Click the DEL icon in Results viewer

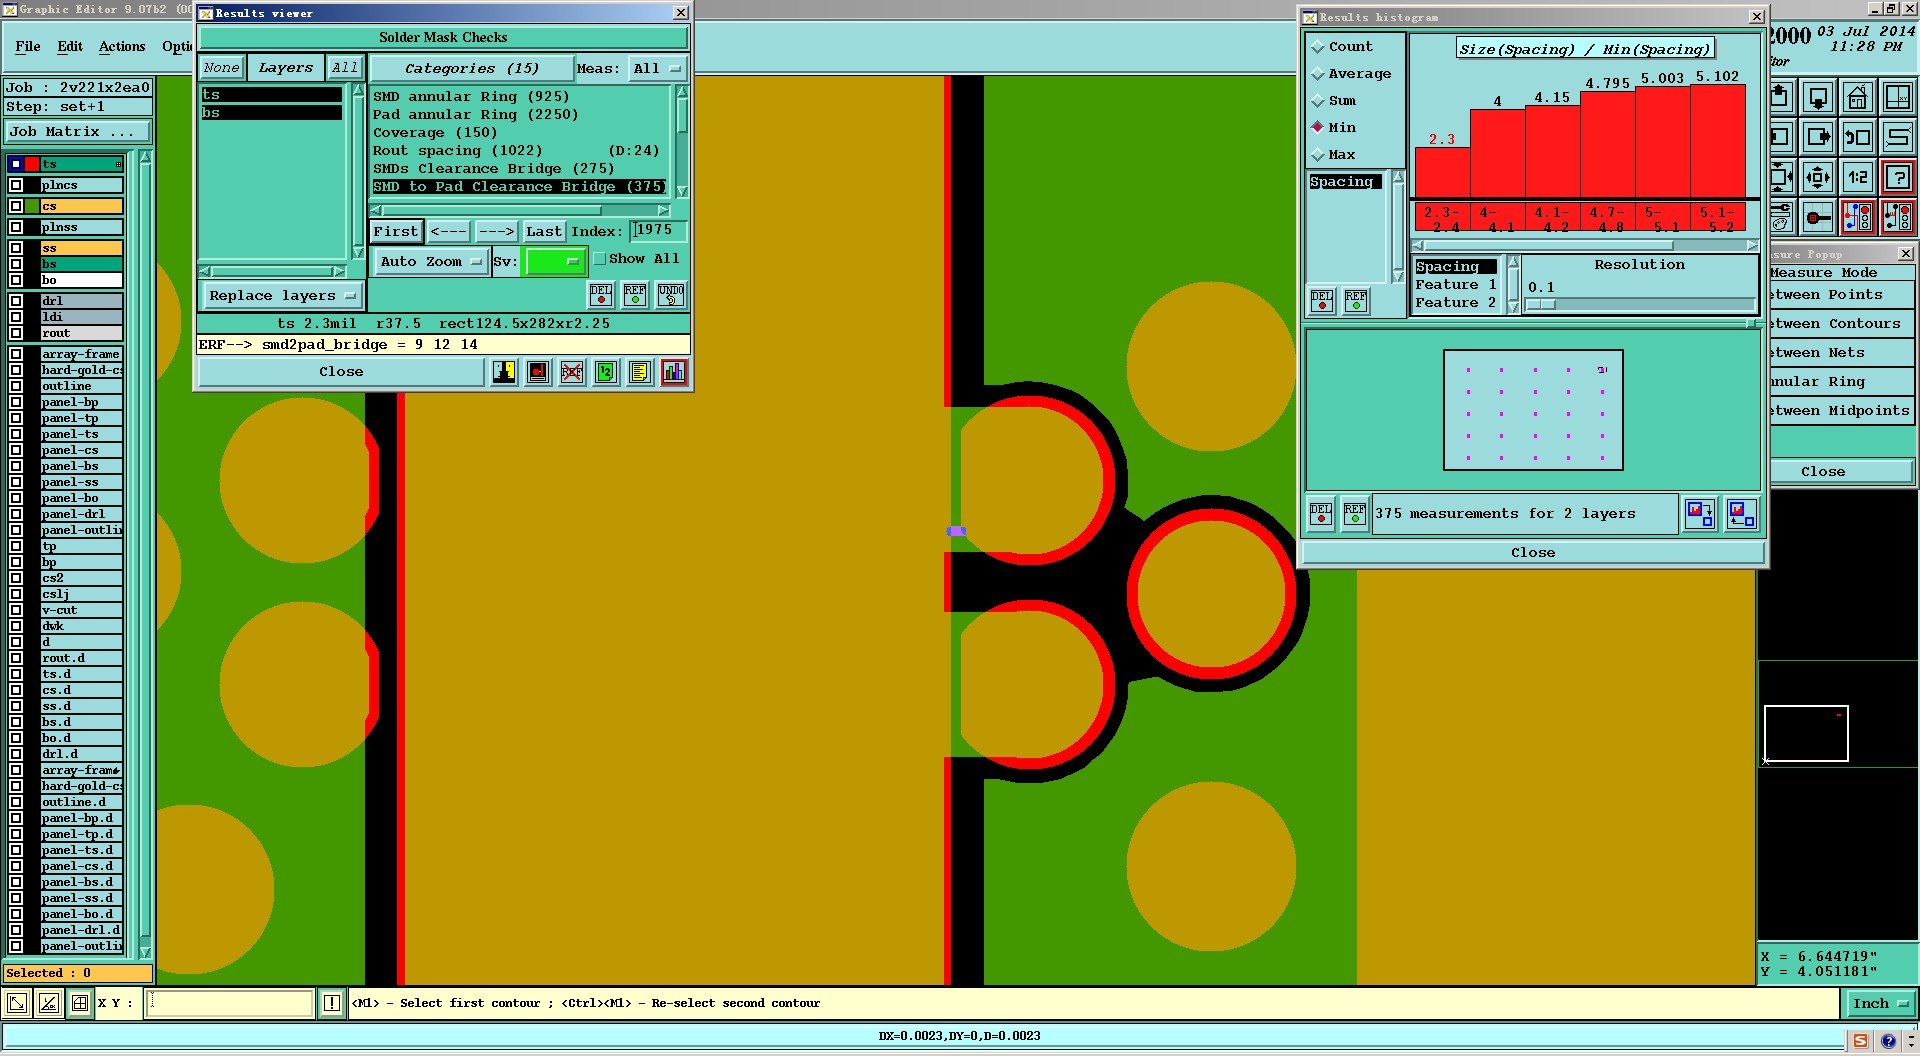point(601,295)
